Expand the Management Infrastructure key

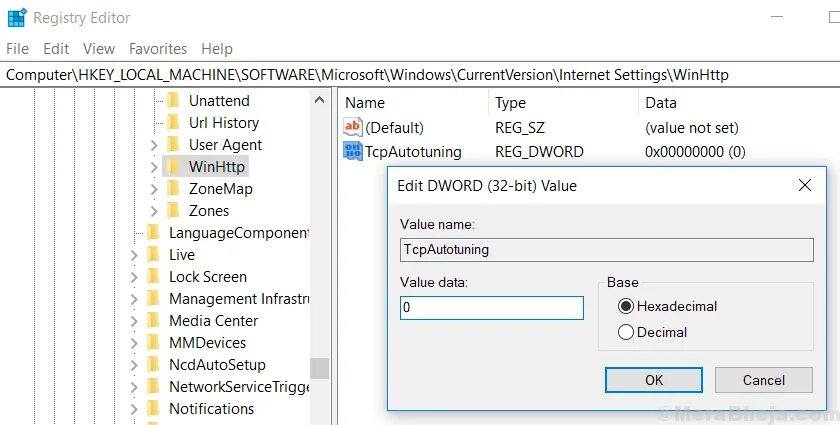click(134, 299)
